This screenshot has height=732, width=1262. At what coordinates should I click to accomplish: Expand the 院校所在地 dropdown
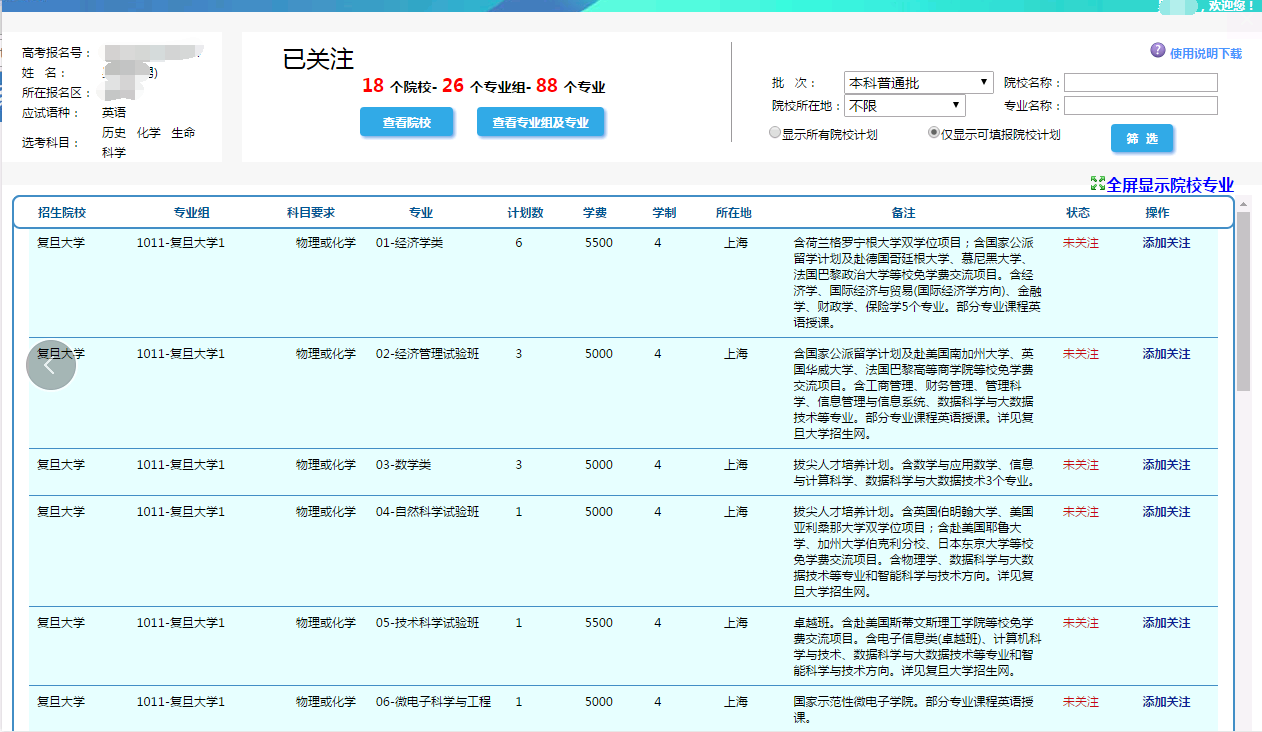point(905,105)
